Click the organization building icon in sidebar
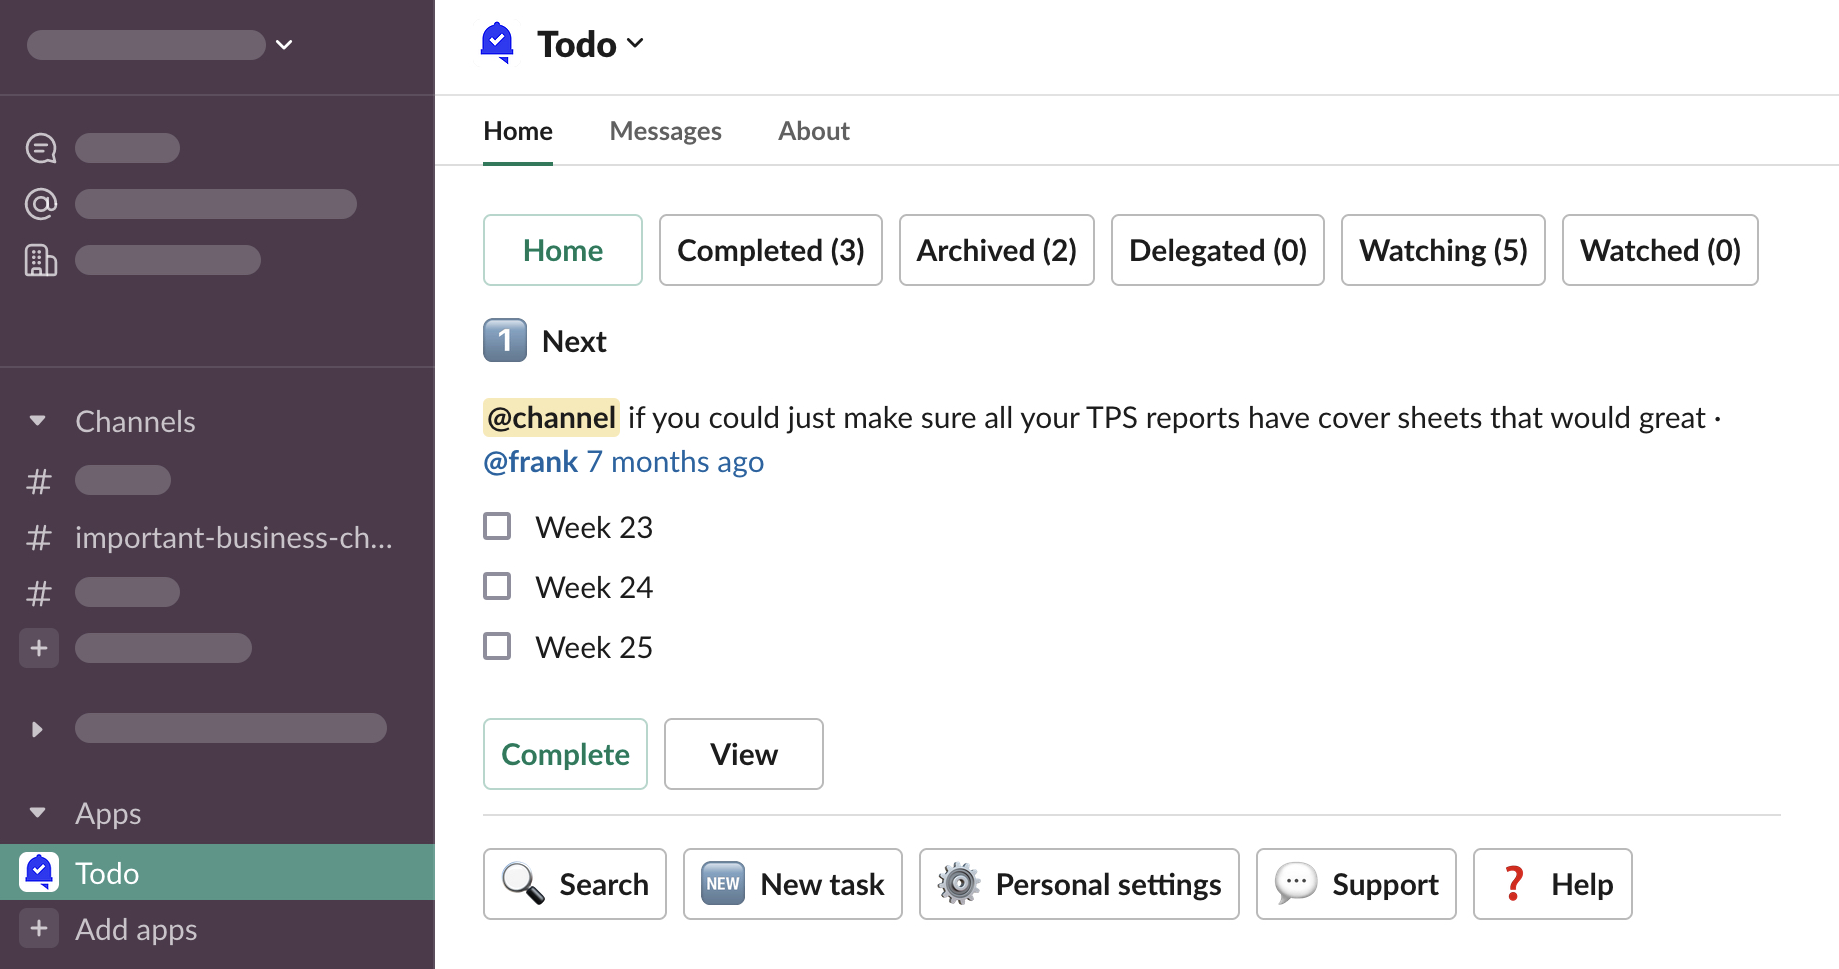Viewport: 1839px width, 969px height. (x=41, y=260)
